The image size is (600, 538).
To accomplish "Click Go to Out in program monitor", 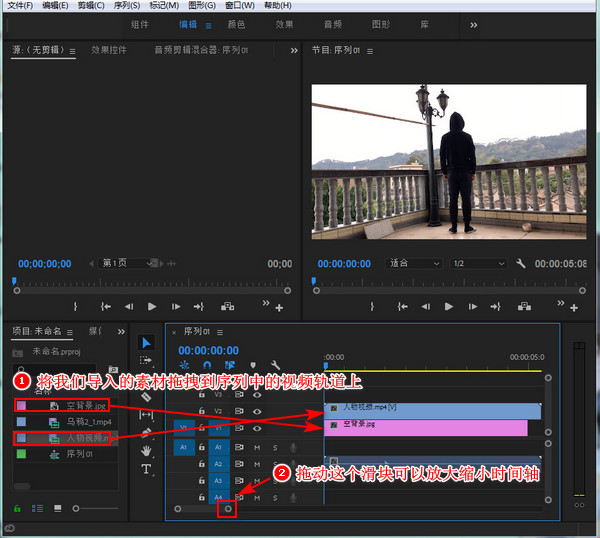I will pyautogui.click(x=496, y=306).
